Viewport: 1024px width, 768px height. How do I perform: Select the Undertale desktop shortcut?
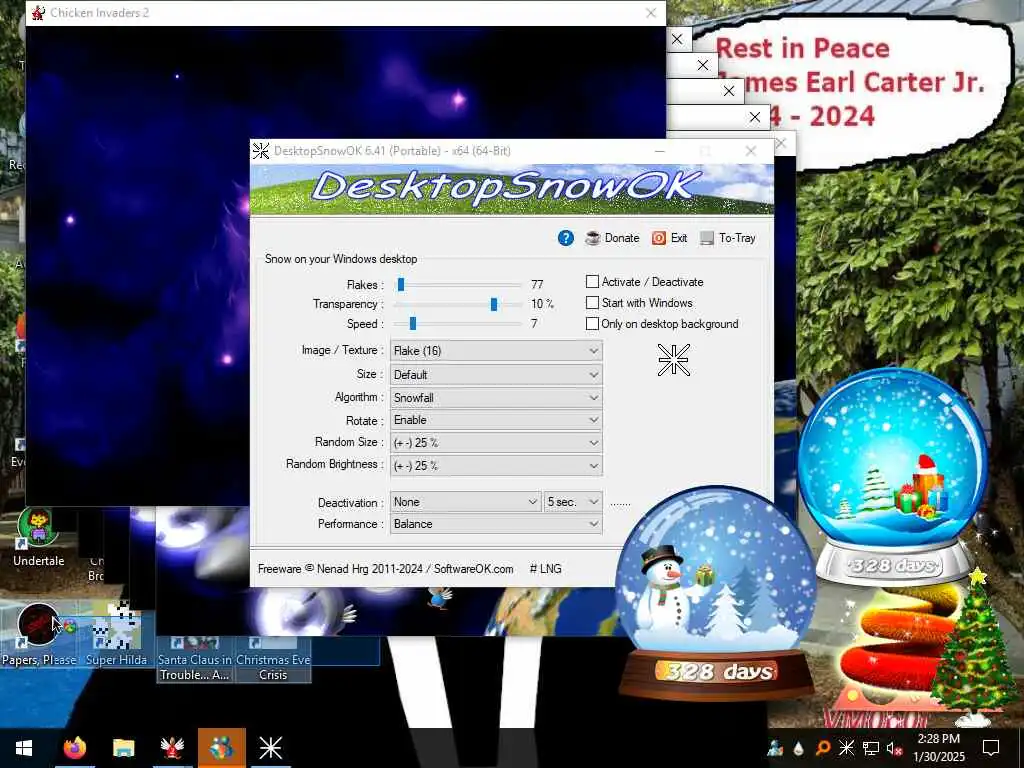tap(39, 537)
